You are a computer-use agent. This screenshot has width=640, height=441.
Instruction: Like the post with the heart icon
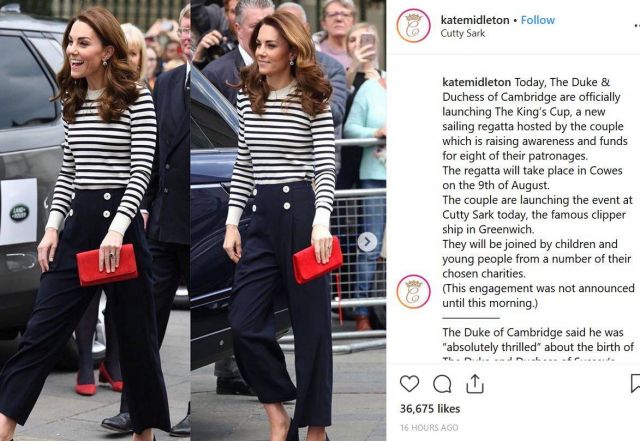coord(409,384)
